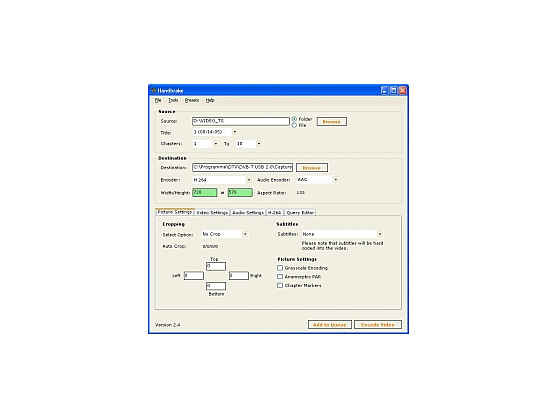Image resolution: width=557 pixels, height=418 pixels.
Task: Open the Presets menu
Action: point(192,101)
